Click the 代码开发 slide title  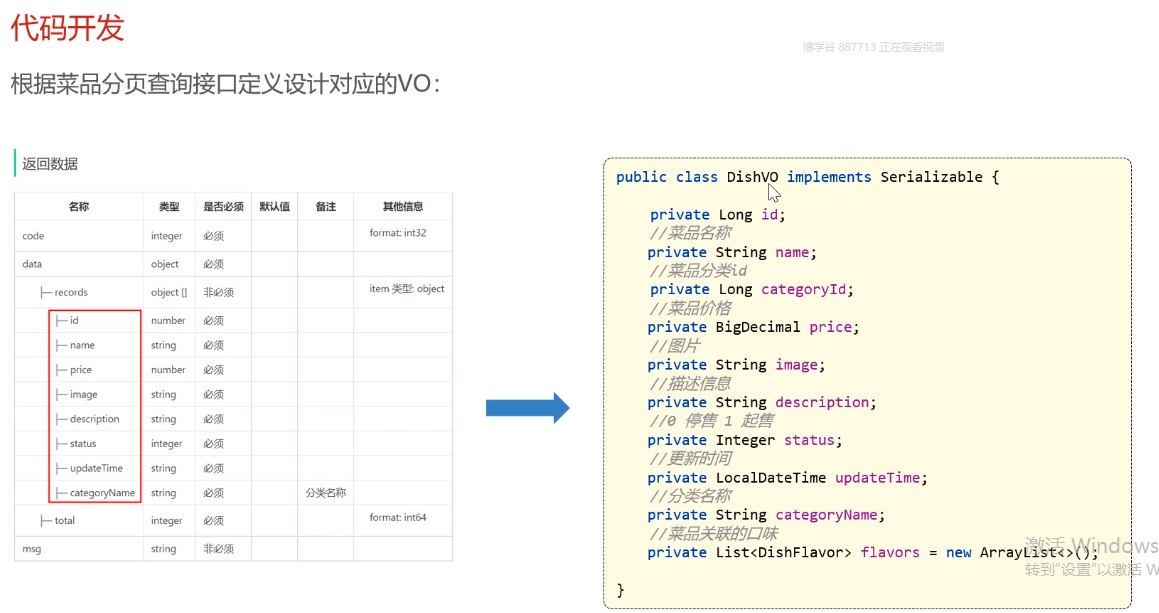[x=67, y=27]
